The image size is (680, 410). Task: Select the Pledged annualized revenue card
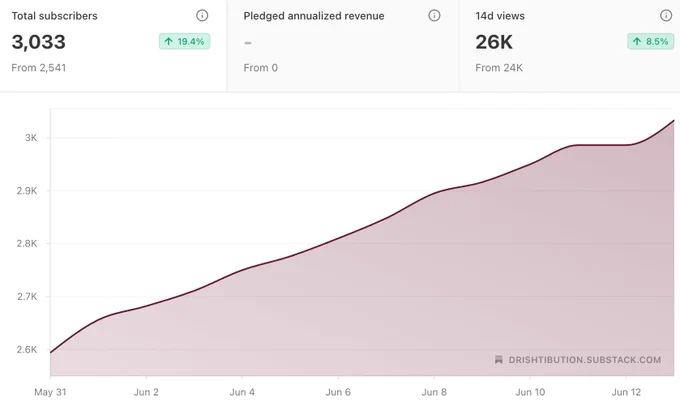tap(343, 46)
